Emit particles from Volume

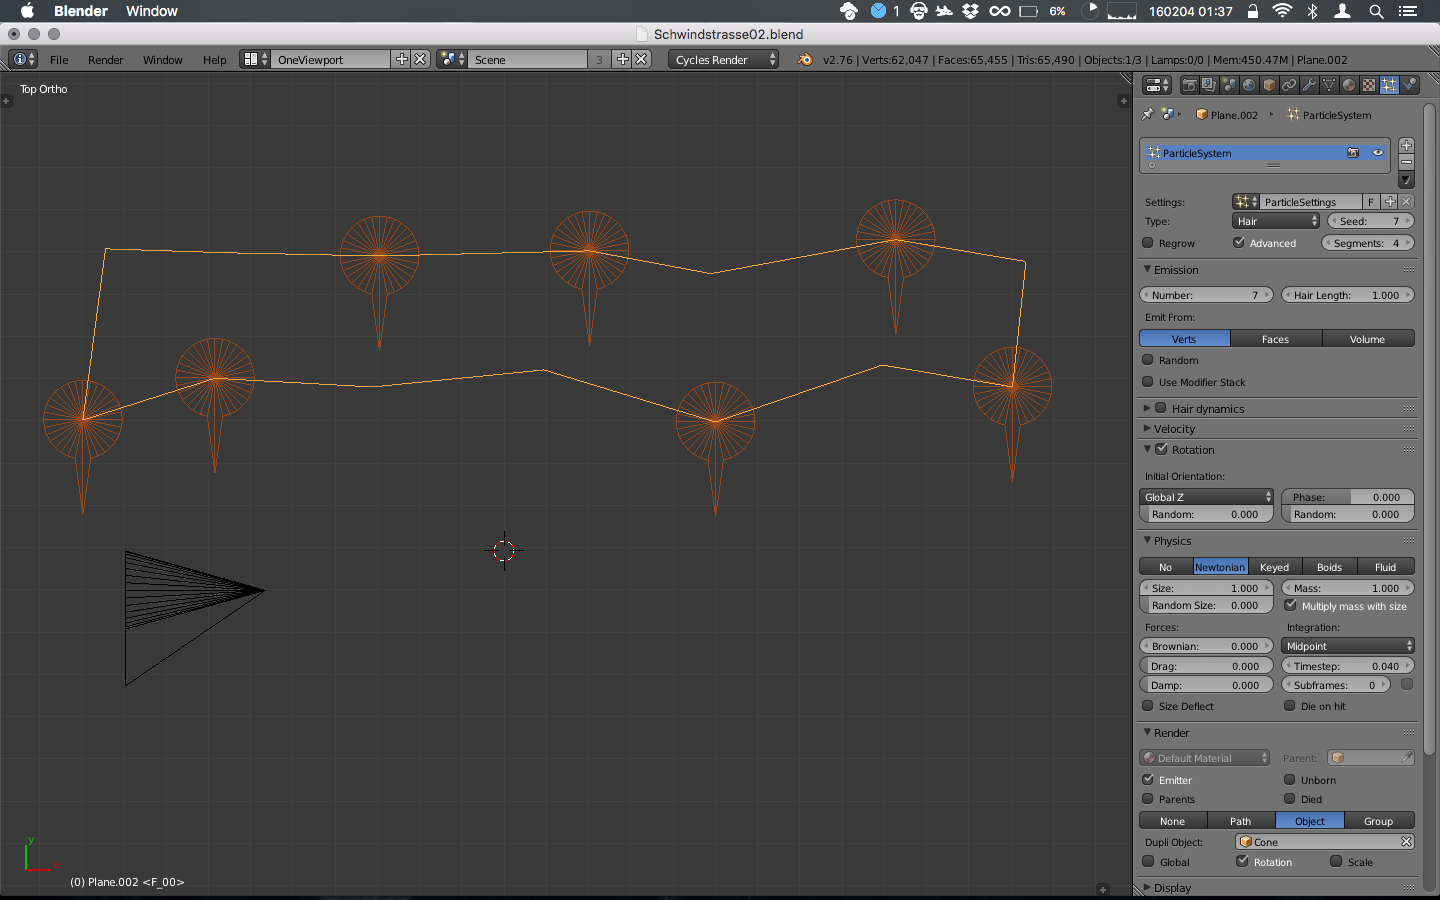[1368, 339]
